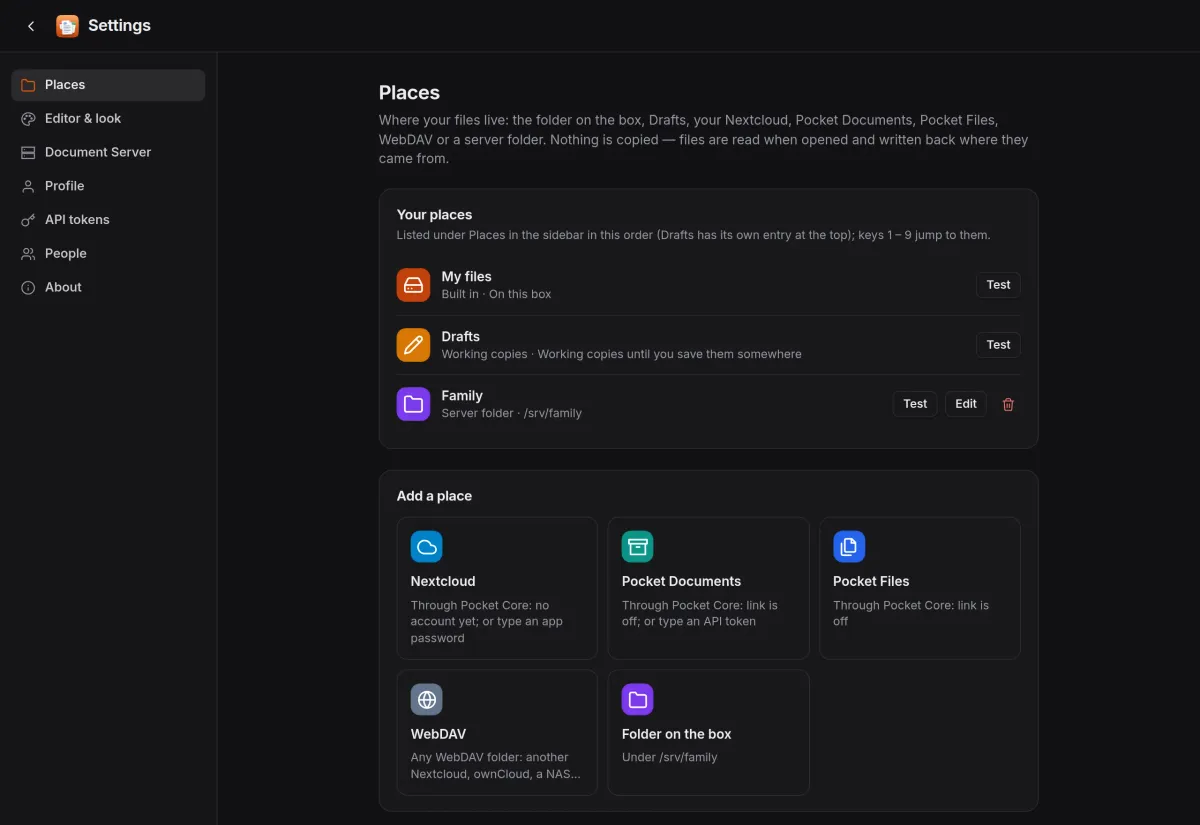Click the 'Add a place' section title

pos(434,496)
